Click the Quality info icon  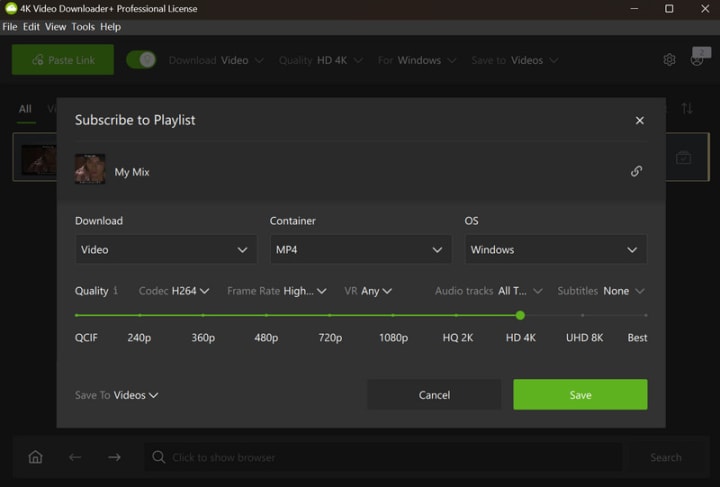(x=115, y=290)
